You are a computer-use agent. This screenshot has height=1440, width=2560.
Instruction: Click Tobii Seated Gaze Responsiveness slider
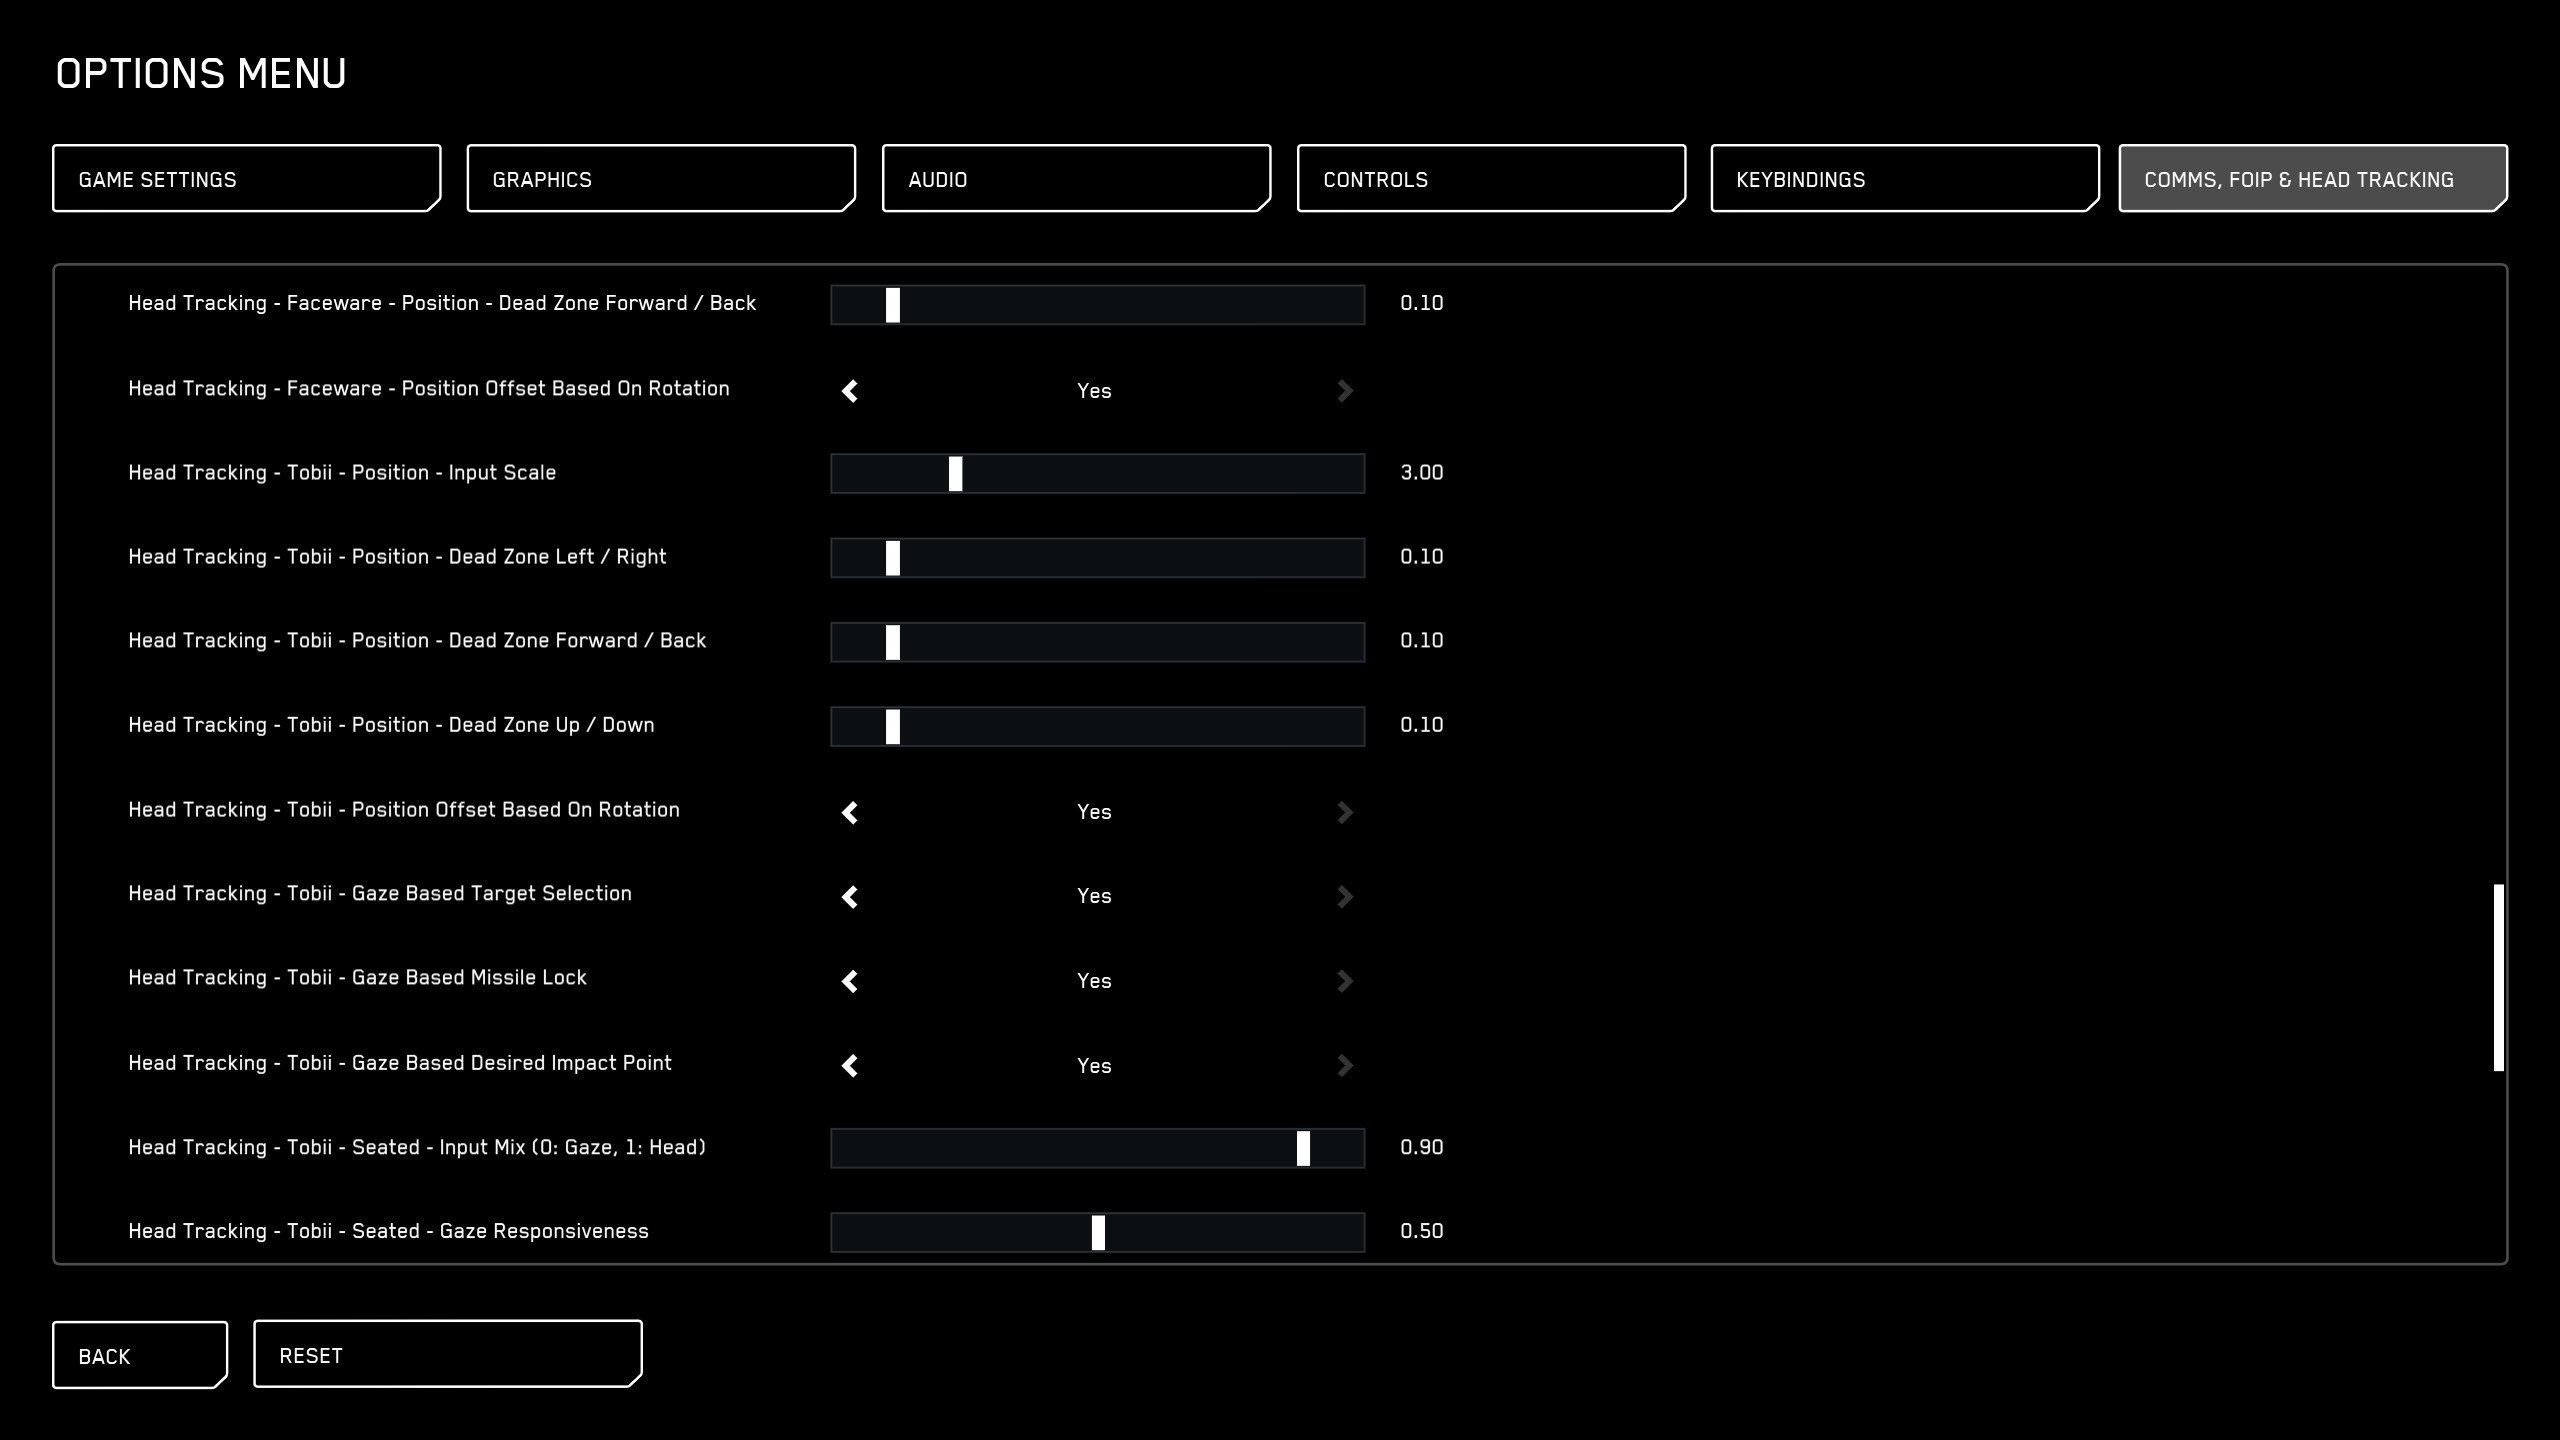click(1097, 1233)
